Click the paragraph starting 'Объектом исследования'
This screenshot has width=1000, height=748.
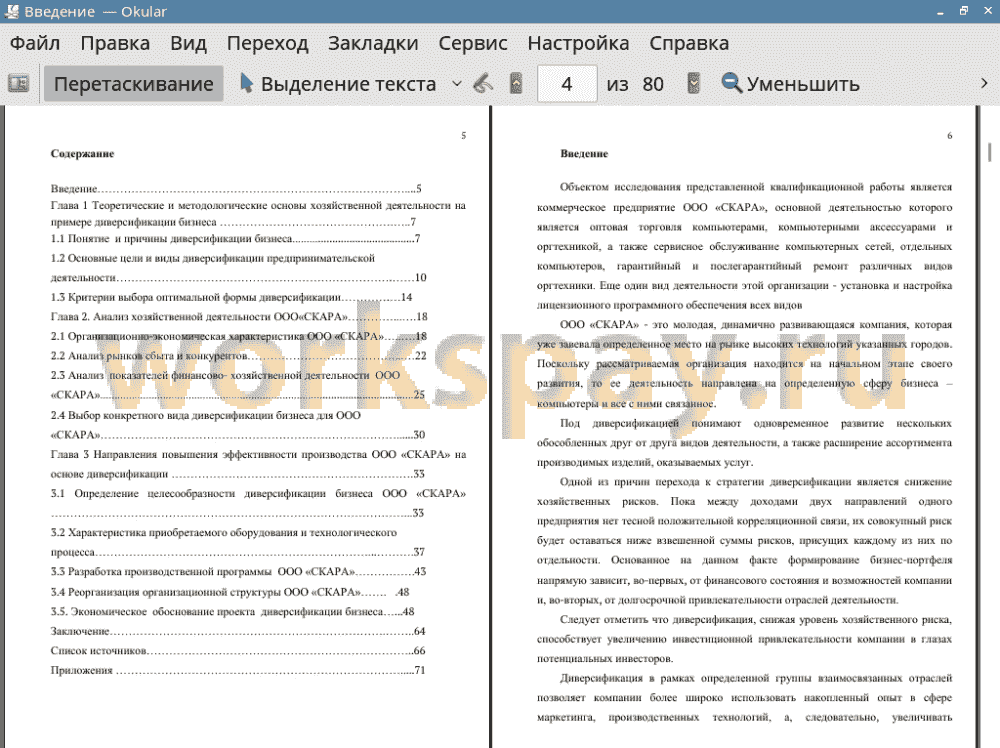pos(744,246)
